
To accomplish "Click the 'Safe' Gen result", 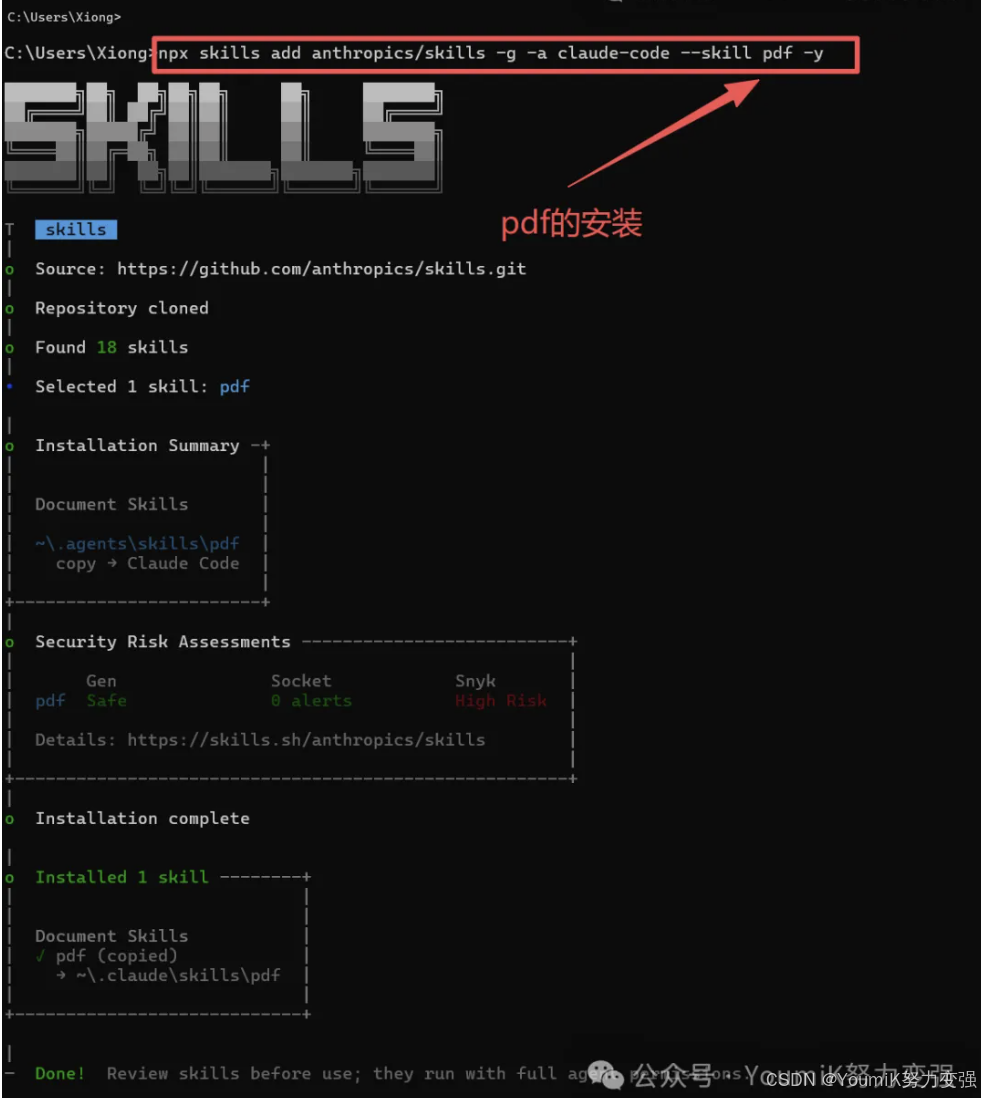I will pos(106,700).
